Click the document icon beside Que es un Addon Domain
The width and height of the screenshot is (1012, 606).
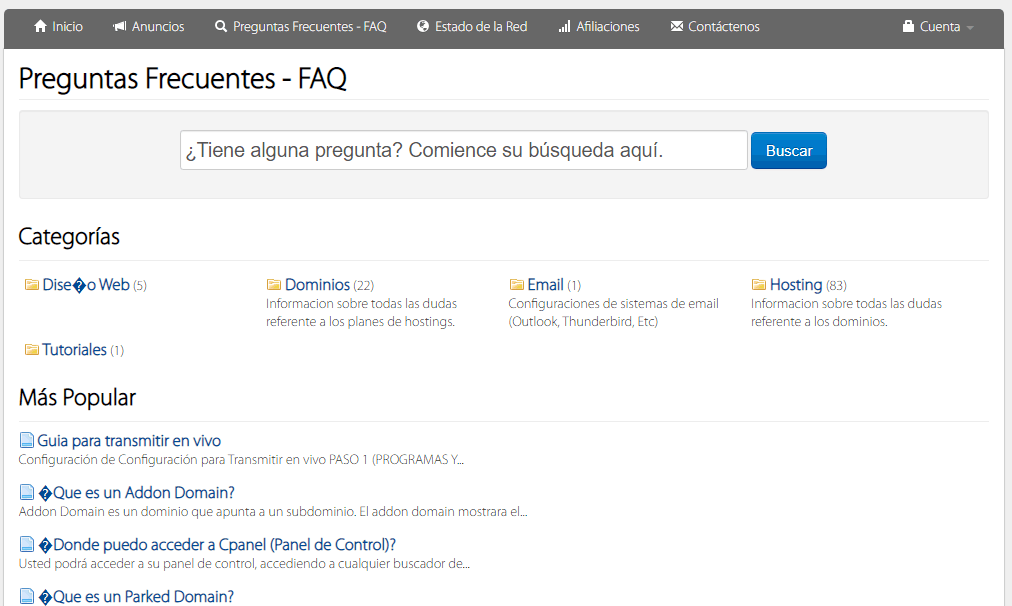(26, 492)
